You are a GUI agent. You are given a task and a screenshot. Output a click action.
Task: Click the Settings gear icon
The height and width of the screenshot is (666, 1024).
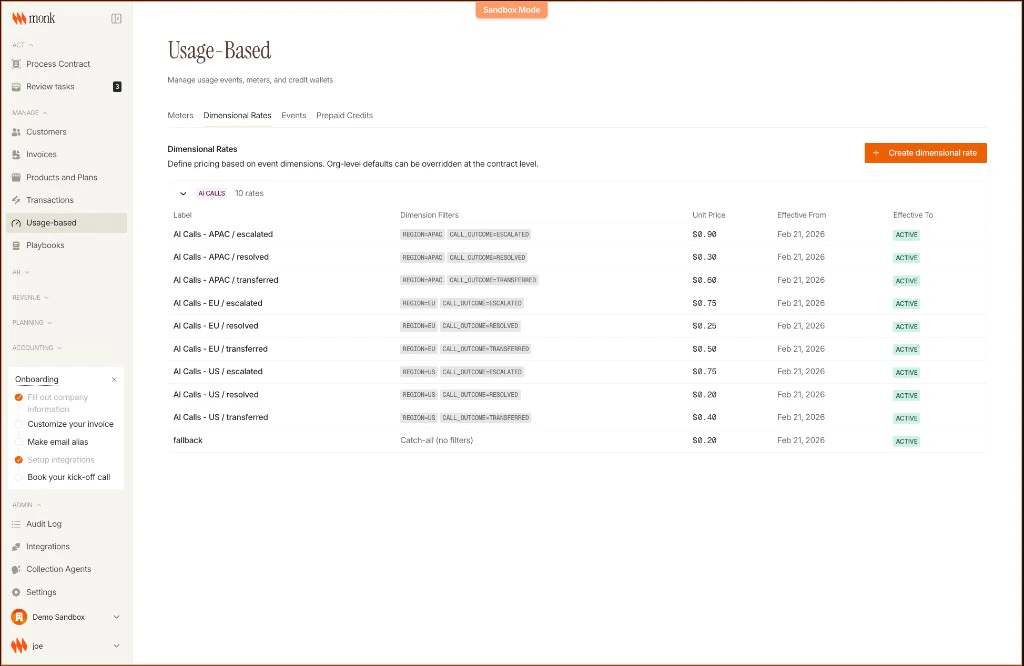pyautogui.click(x=16, y=592)
